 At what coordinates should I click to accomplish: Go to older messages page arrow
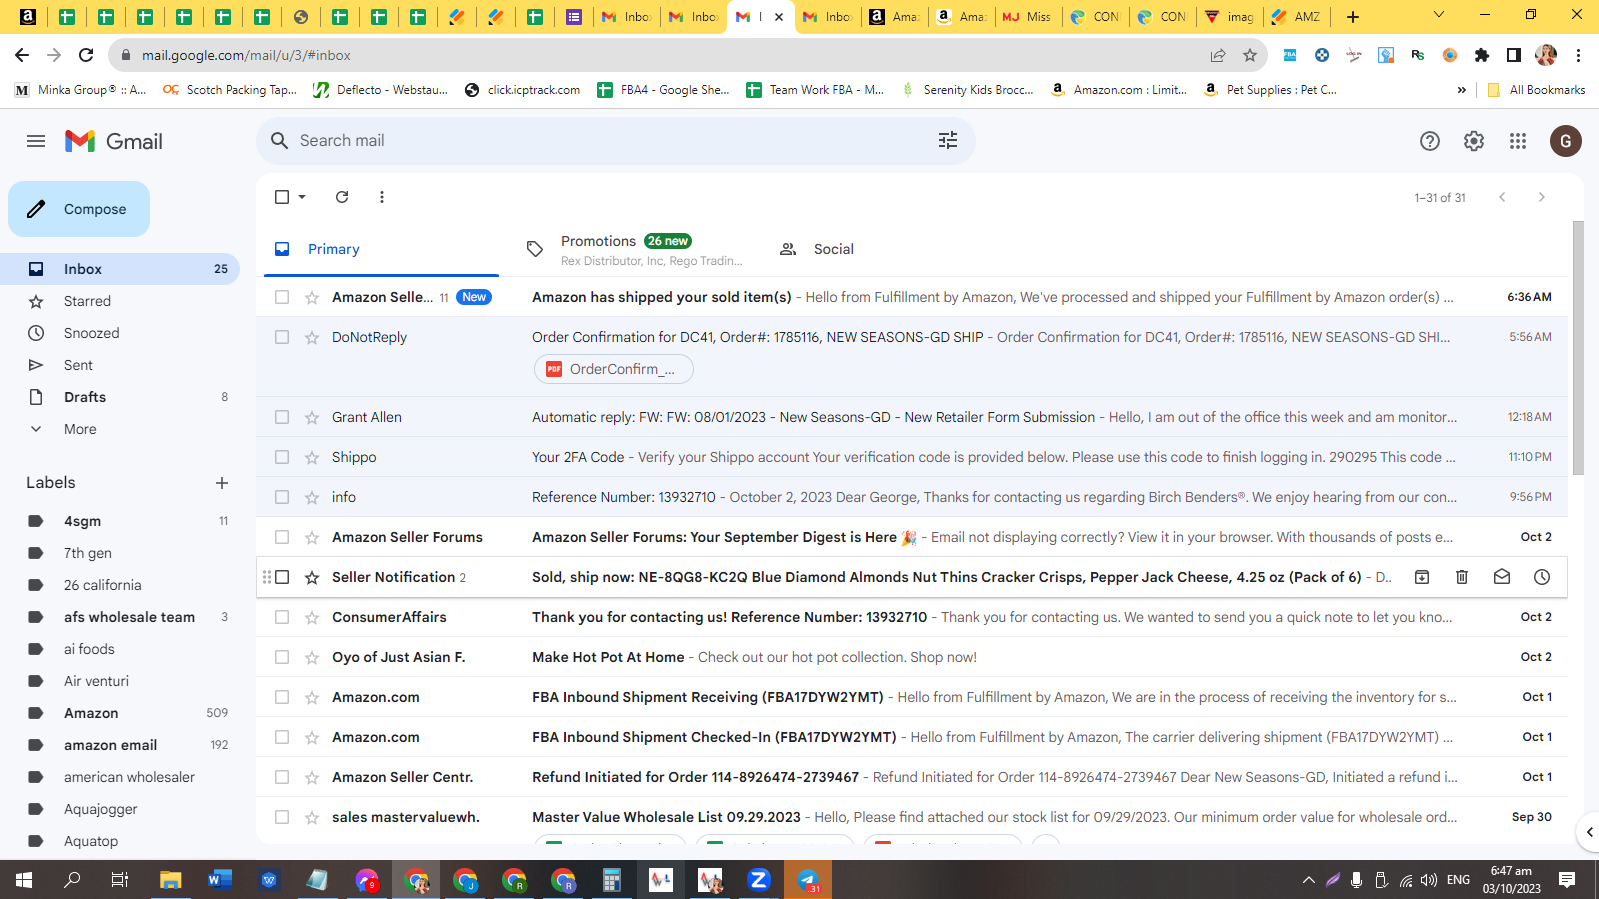(1542, 197)
